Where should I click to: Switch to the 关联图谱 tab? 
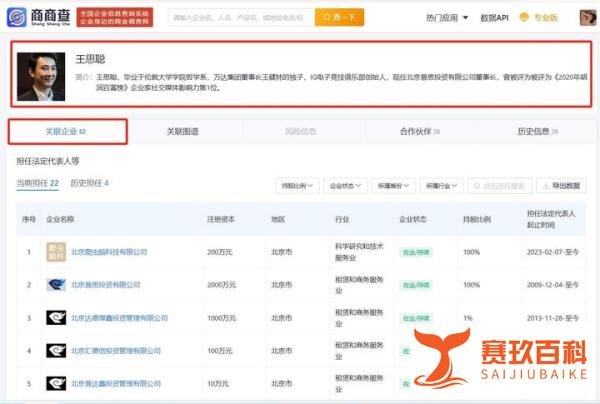(183, 132)
